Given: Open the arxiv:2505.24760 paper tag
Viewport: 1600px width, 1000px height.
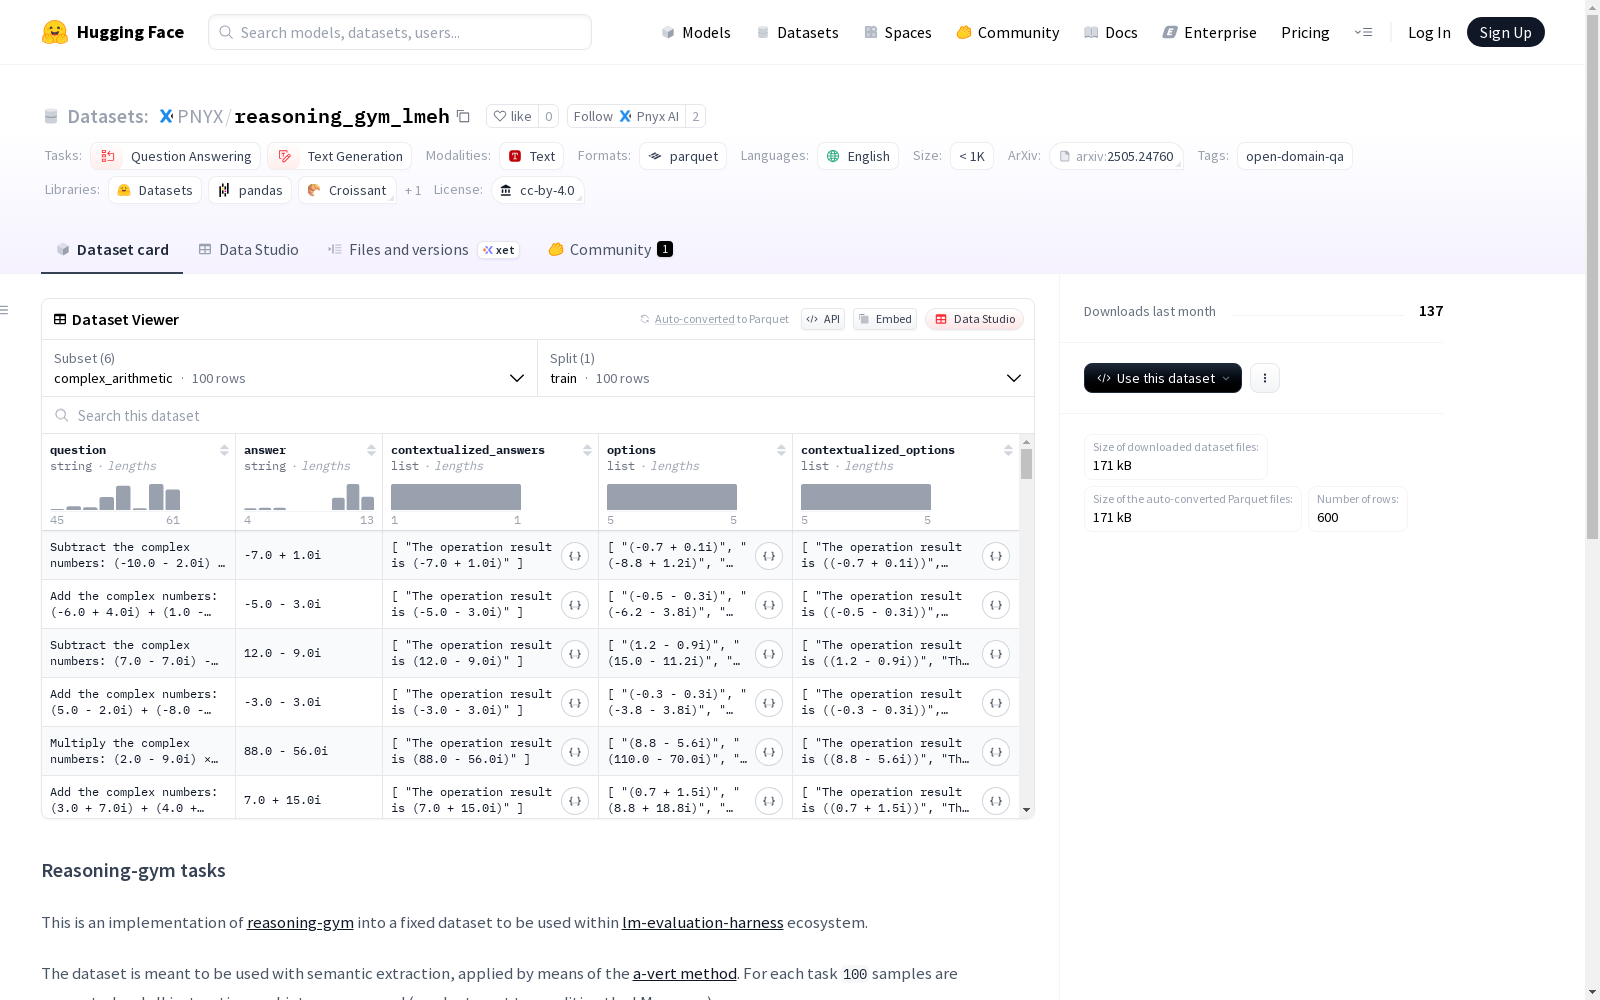Looking at the screenshot, I should tap(1116, 156).
